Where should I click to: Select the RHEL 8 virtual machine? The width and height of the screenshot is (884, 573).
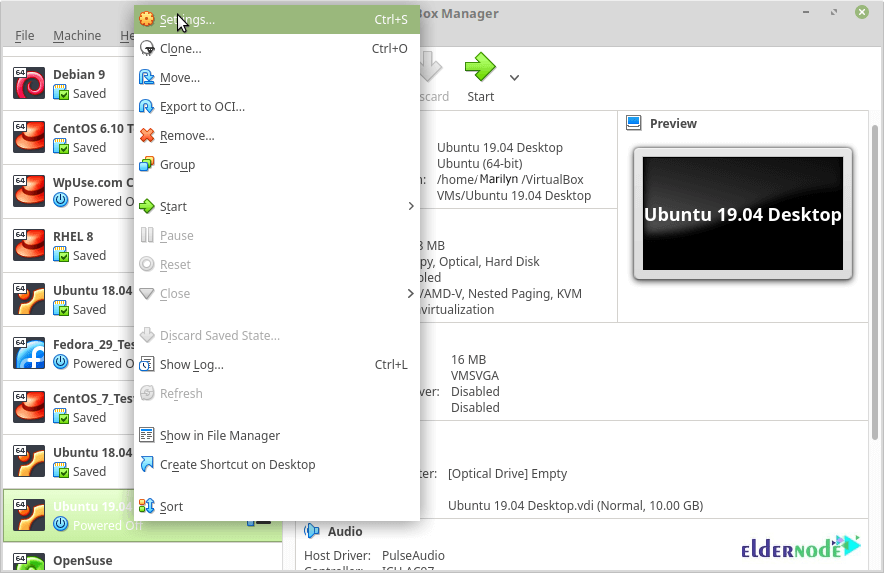pos(69,246)
